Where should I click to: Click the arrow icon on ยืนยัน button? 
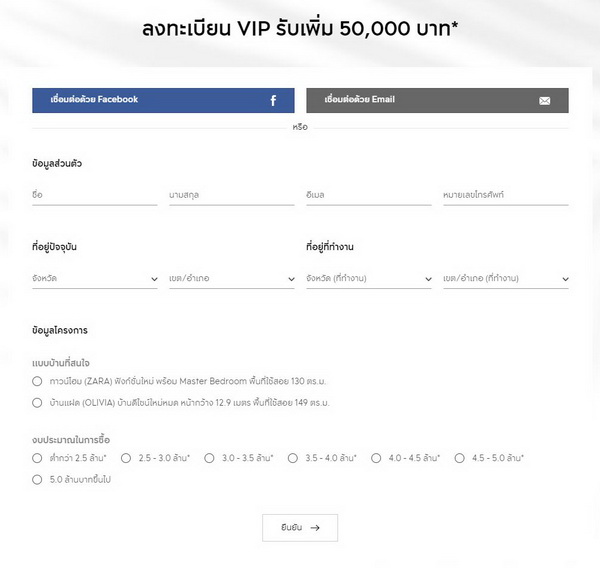[316, 527]
